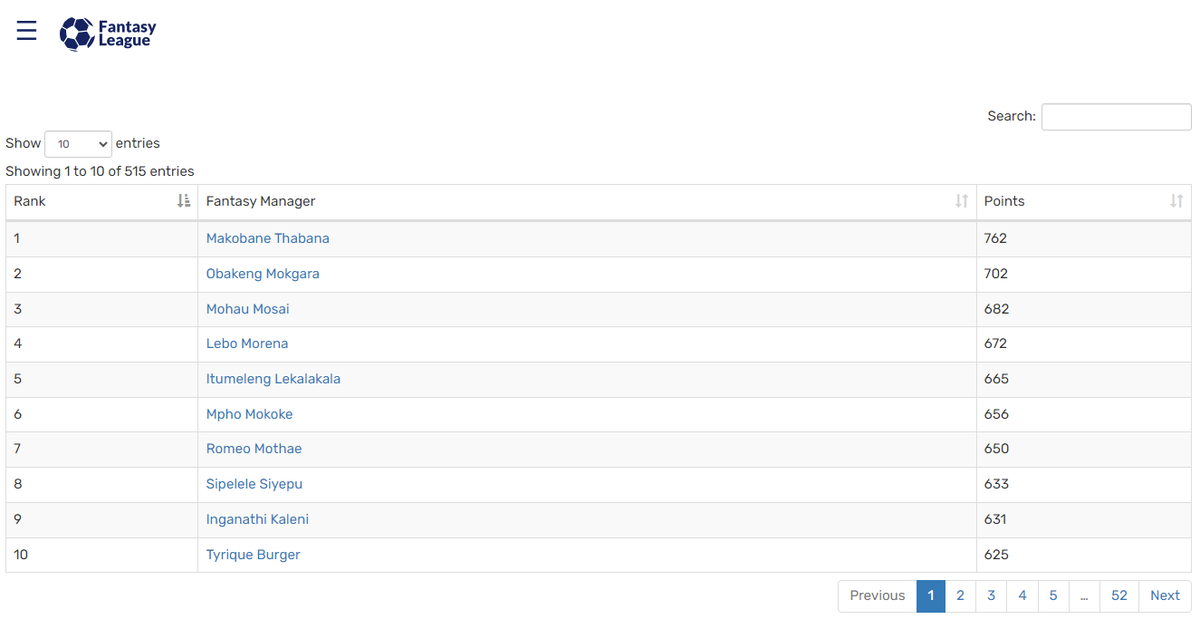Screen dimensions: 1200x629
Task: Click the Fantasy Manager column header text
Action: (261, 201)
